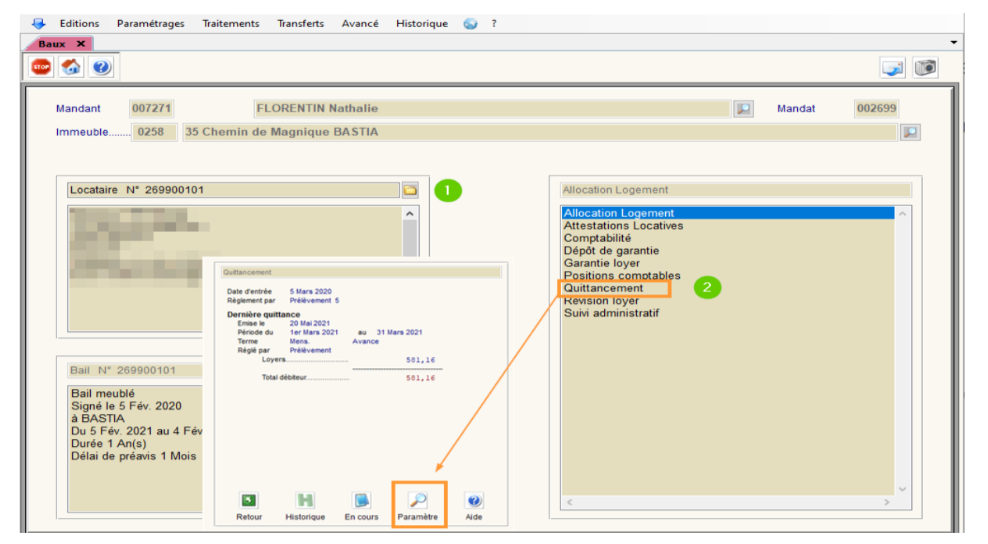Select Dépôt de garantie list entry
Viewport: 988px width, 544px height.
click(611, 251)
